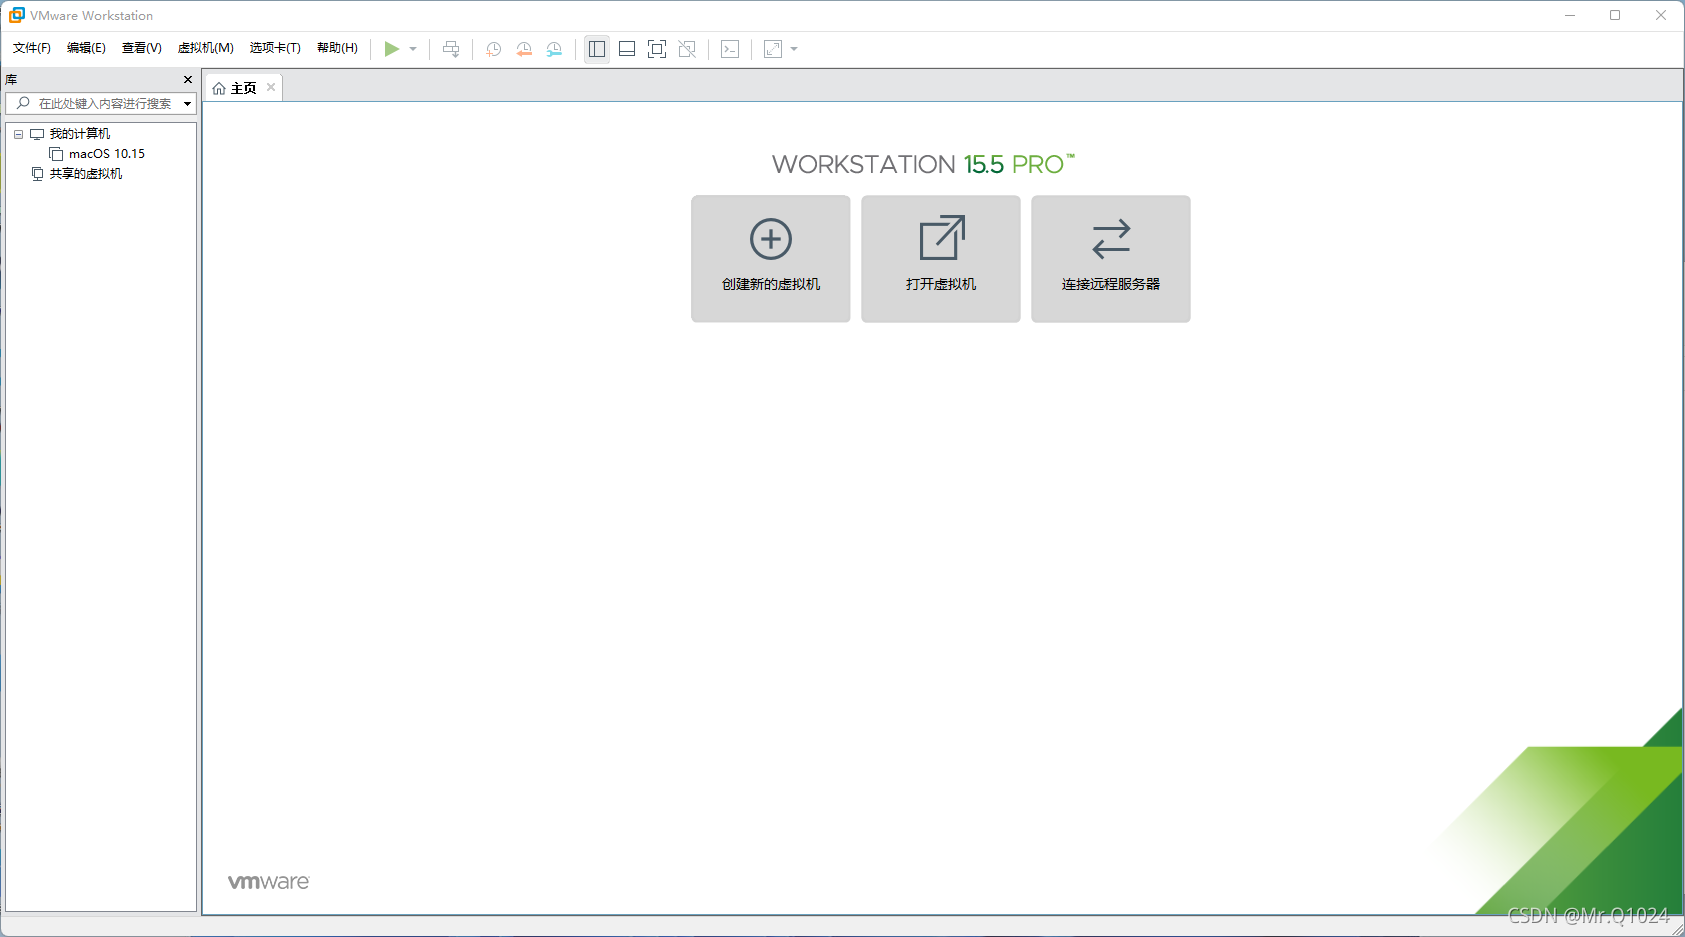Viewport: 1685px width, 937px height.
Task: Close the 库 library panel
Action: 187,80
